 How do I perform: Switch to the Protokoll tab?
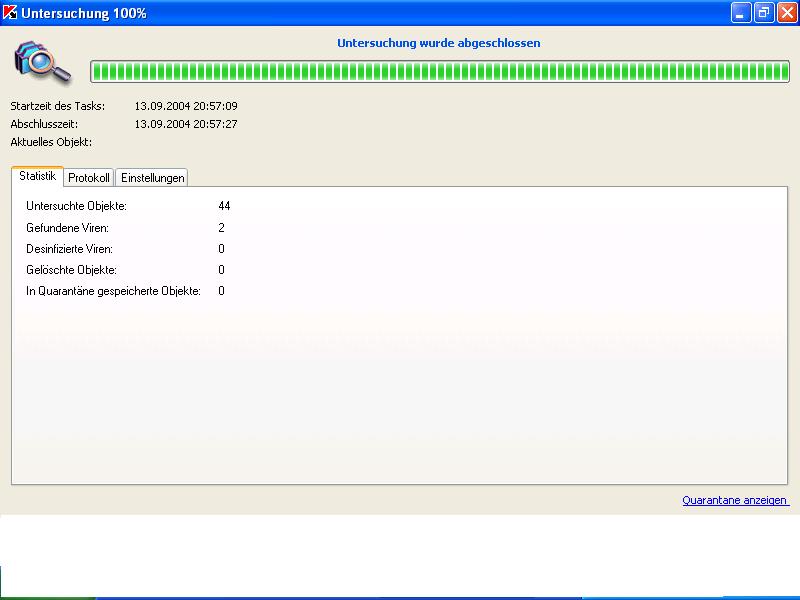click(x=89, y=178)
